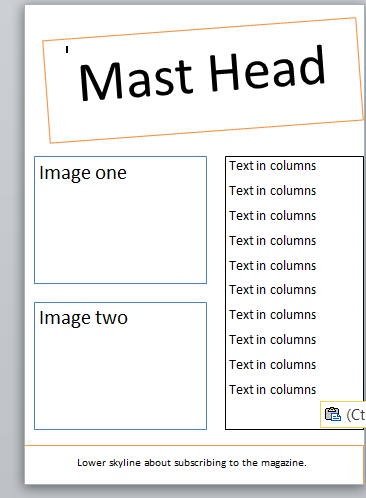366x498 pixels.
Task: Click the first "Text in columns" line
Action: coord(272,166)
